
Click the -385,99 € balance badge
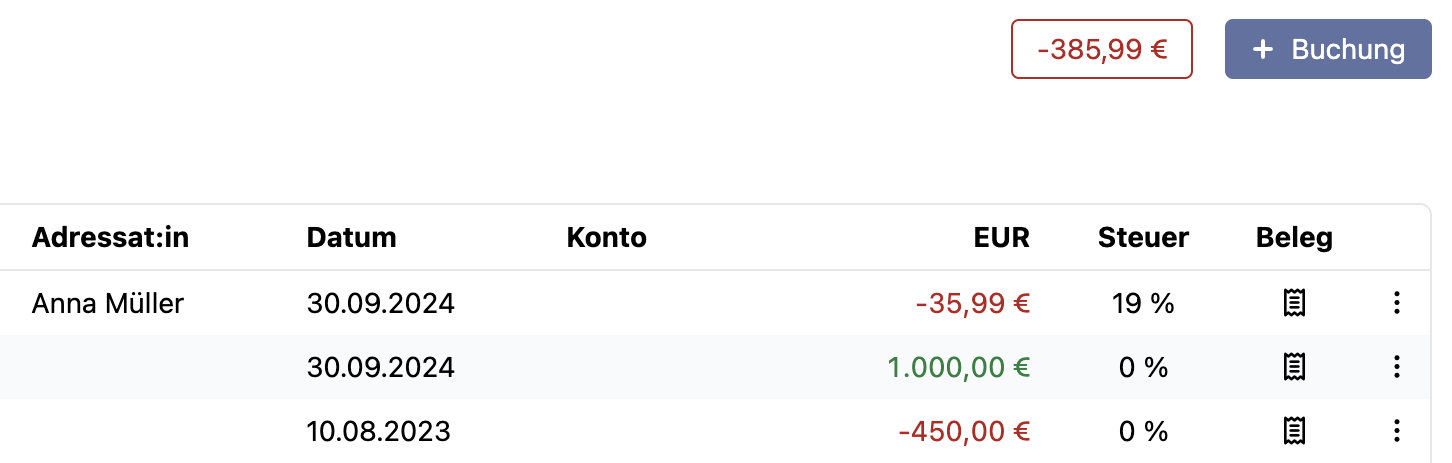tap(1102, 49)
